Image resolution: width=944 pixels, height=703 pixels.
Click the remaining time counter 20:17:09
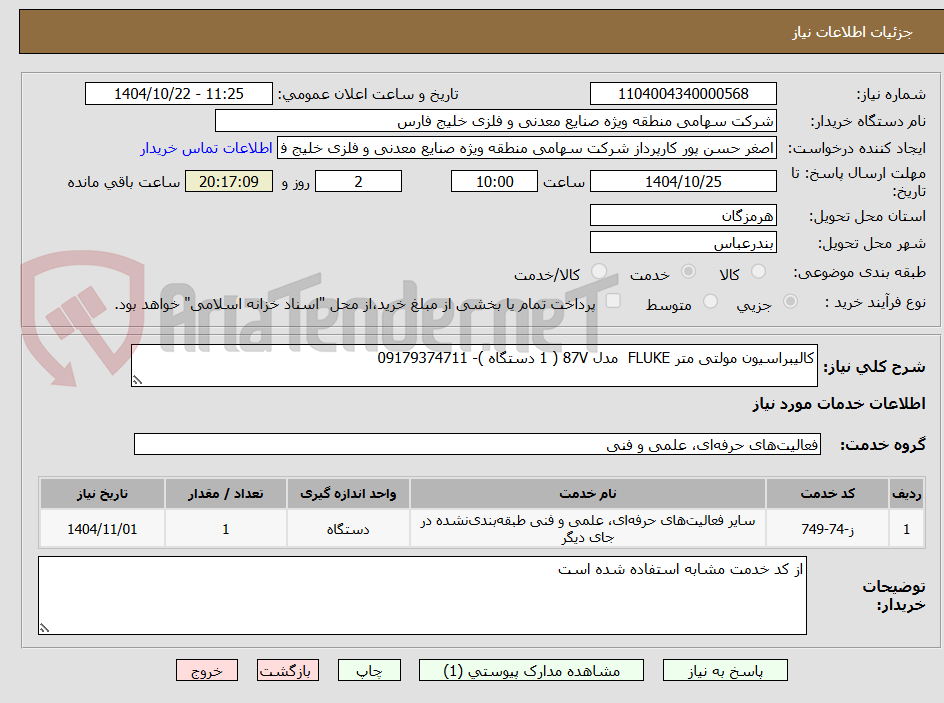coord(228,181)
